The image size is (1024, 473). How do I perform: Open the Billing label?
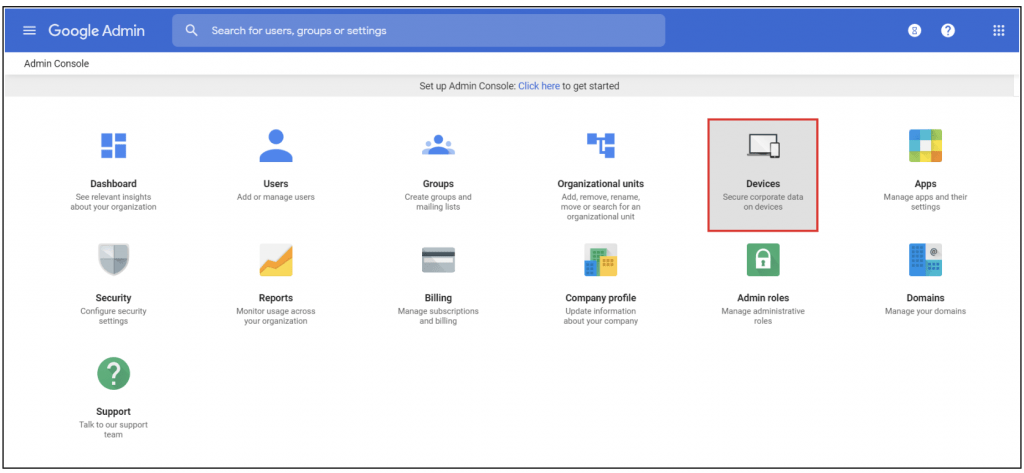pos(438,298)
